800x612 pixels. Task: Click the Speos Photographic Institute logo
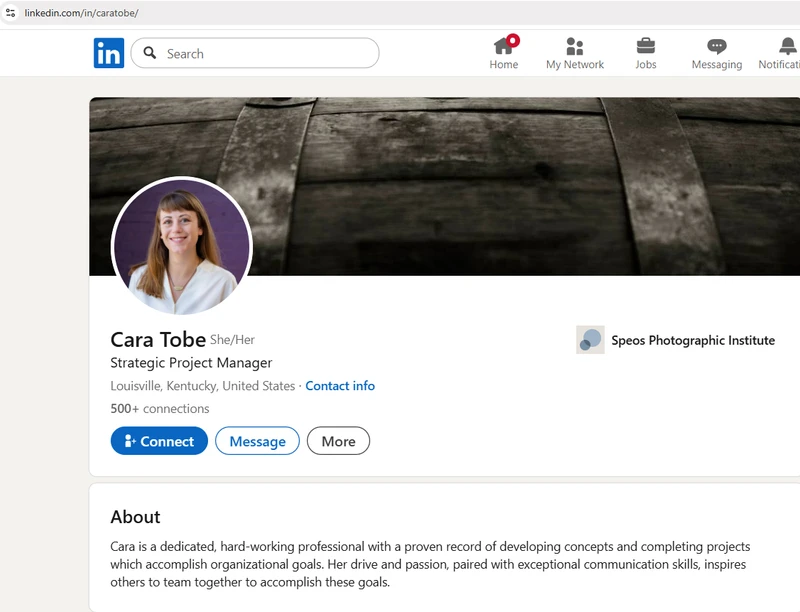click(x=590, y=340)
